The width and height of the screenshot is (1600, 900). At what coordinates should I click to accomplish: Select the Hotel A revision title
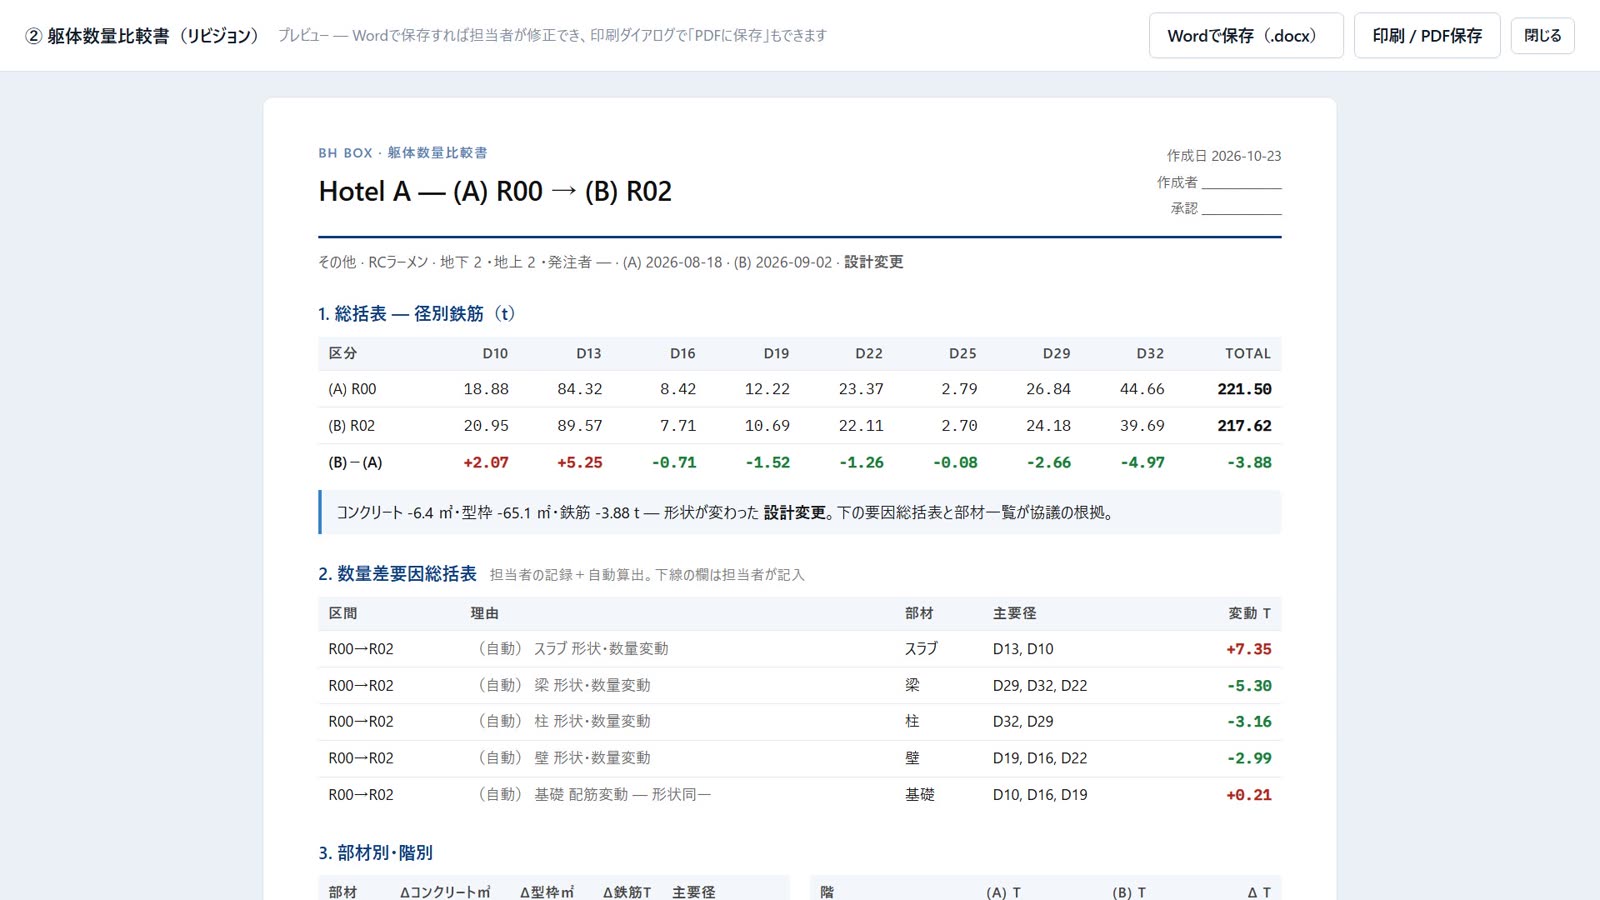point(495,191)
